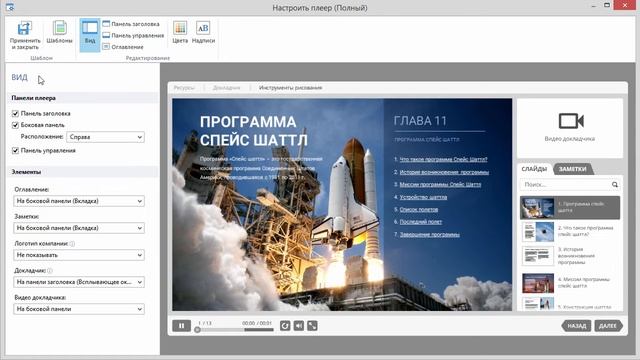This screenshot has height=360, width=640.
Task: Click the video camera presenter icon
Action: (x=571, y=121)
